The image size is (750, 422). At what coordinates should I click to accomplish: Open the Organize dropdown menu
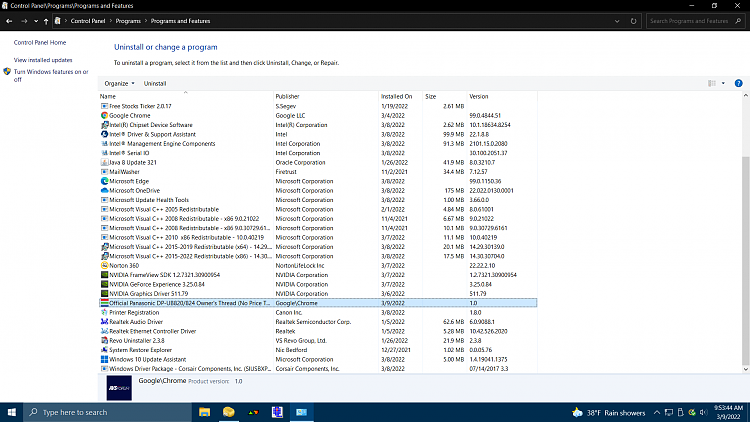[119, 83]
